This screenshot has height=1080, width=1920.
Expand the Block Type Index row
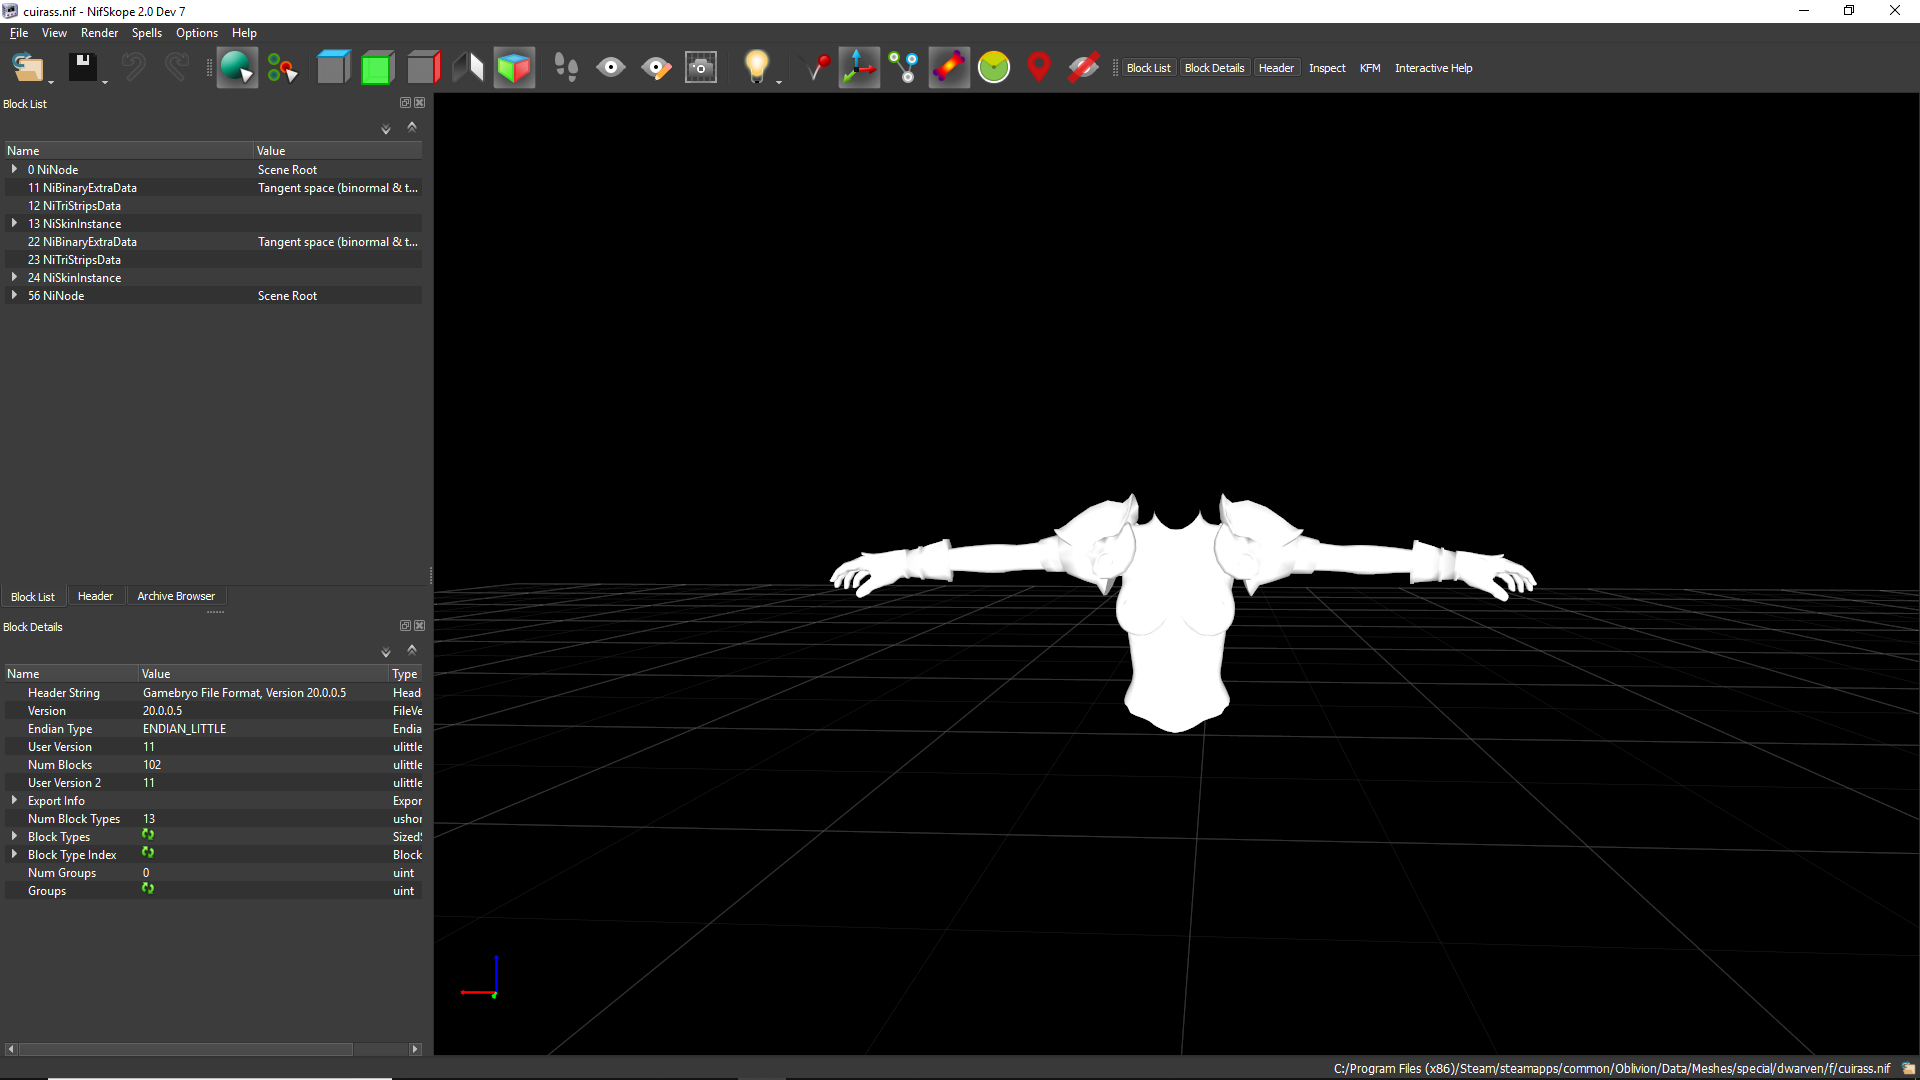click(x=14, y=854)
